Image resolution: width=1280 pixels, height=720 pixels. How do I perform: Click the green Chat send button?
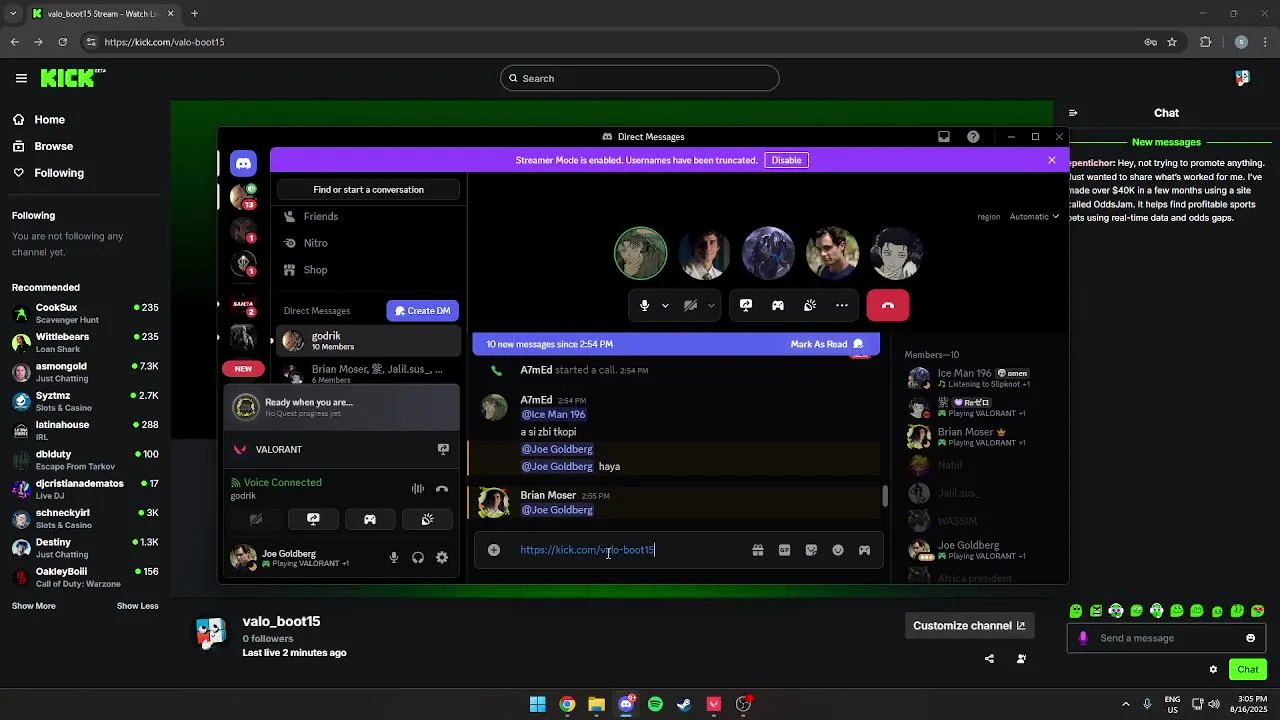click(x=1248, y=669)
